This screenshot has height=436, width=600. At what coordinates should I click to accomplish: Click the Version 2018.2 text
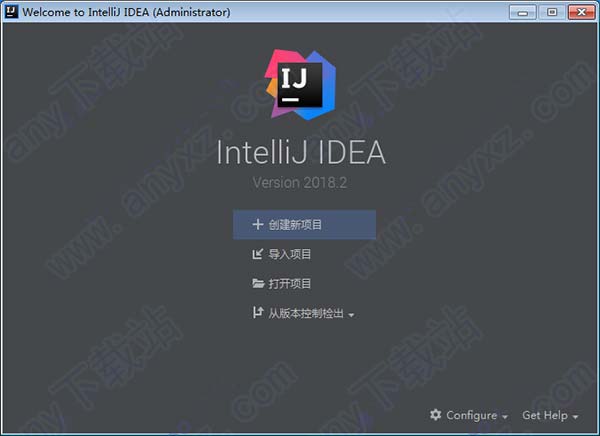[x=300, y=183]
